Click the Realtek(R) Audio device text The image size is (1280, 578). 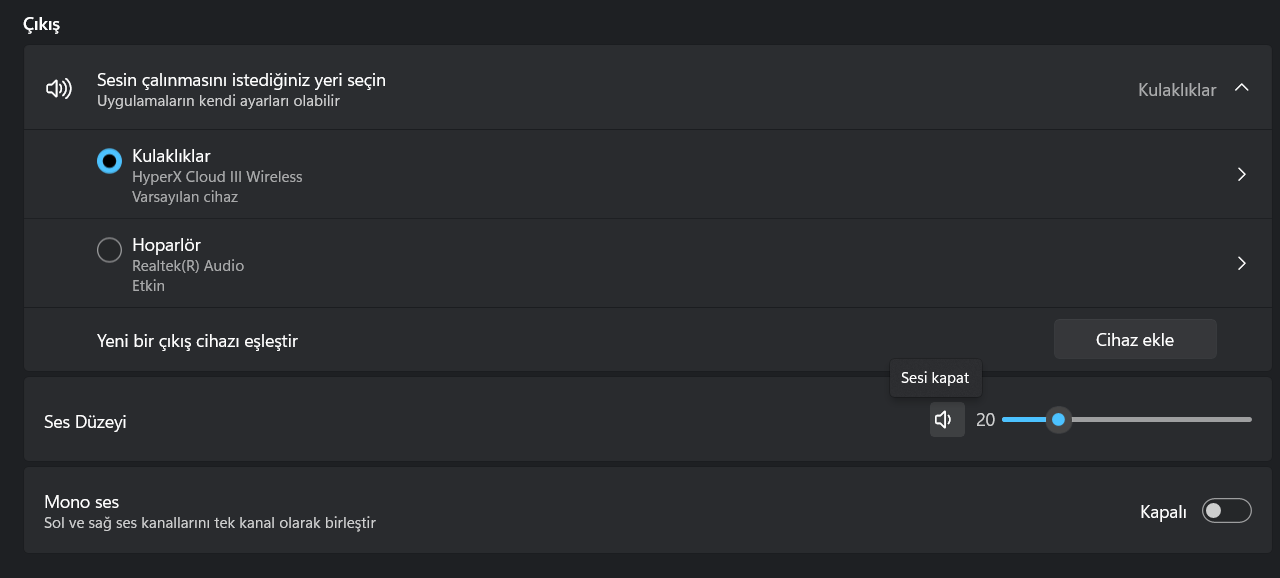coord(188,266)
